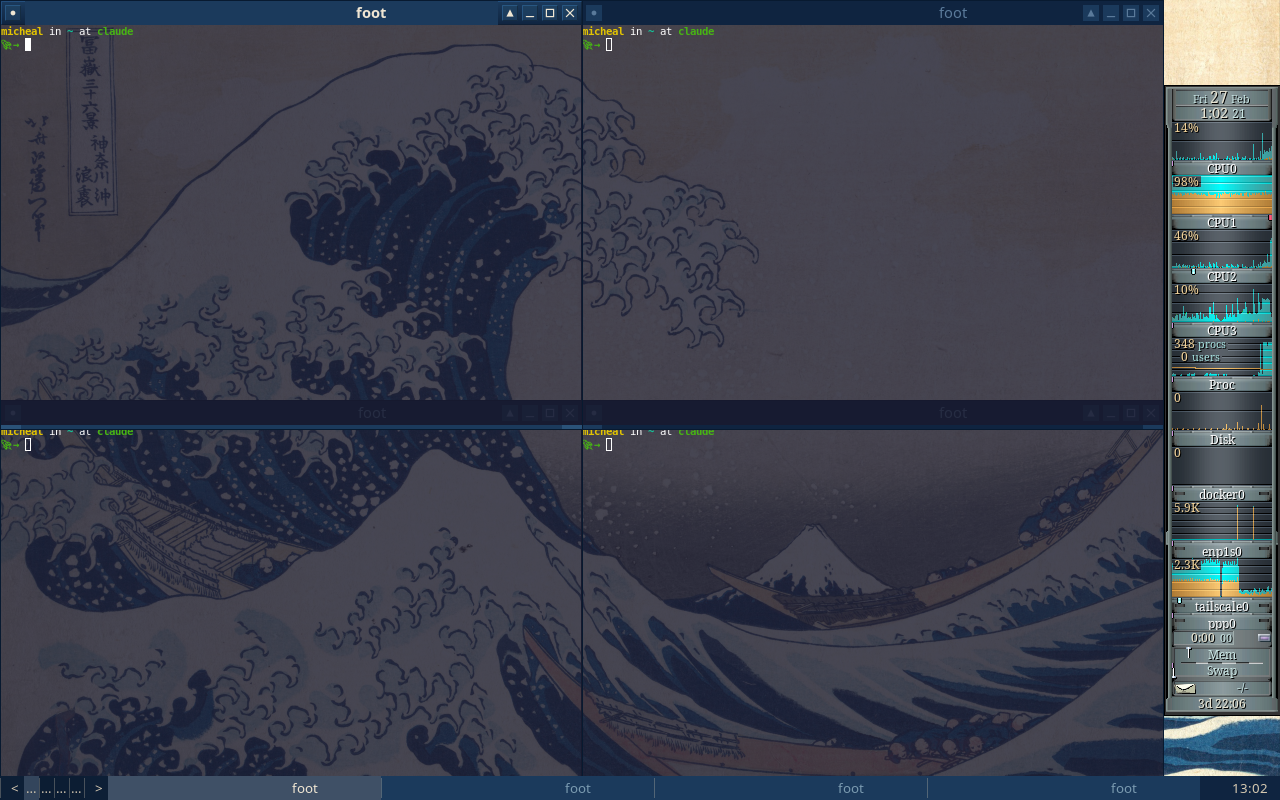Open window menu of active foot terminal
Screen dimensions: 1280x800
point(13,13)
